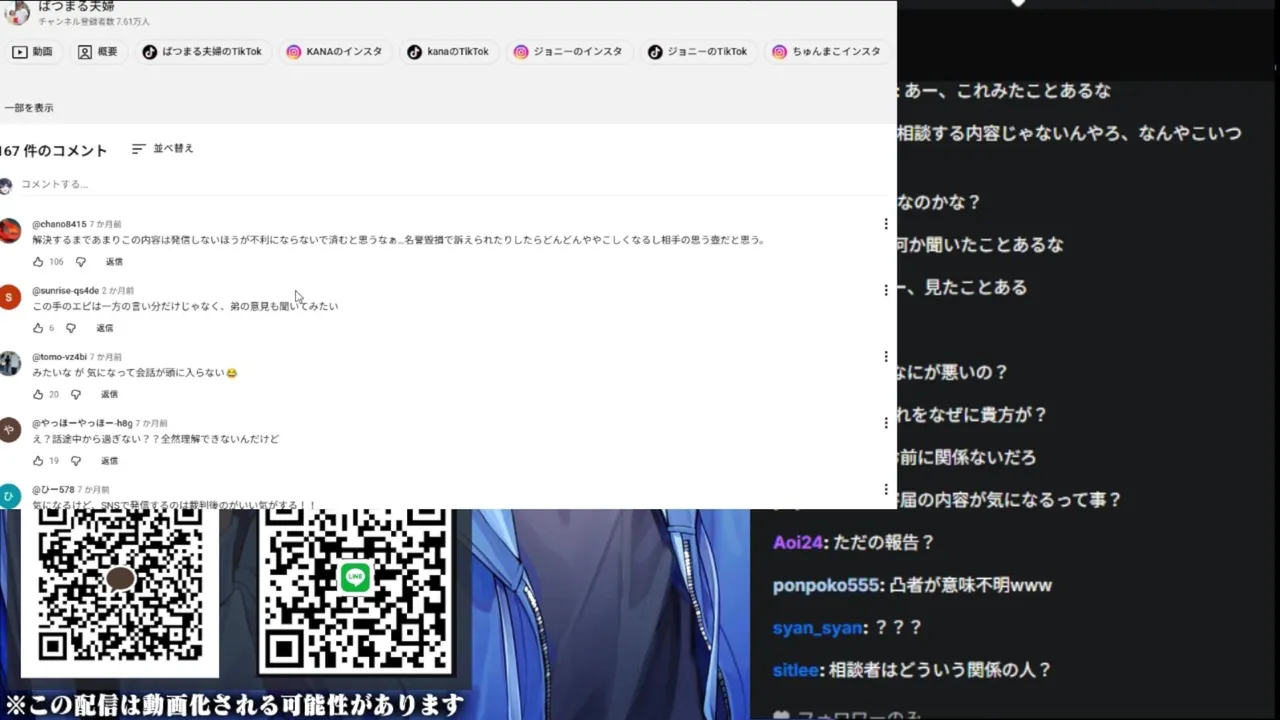Image resolution: width=1280 pixels, height=720 pixels.
Task: Click chat message 何か聞いたことあるな
Action: [x=981, y=245]
